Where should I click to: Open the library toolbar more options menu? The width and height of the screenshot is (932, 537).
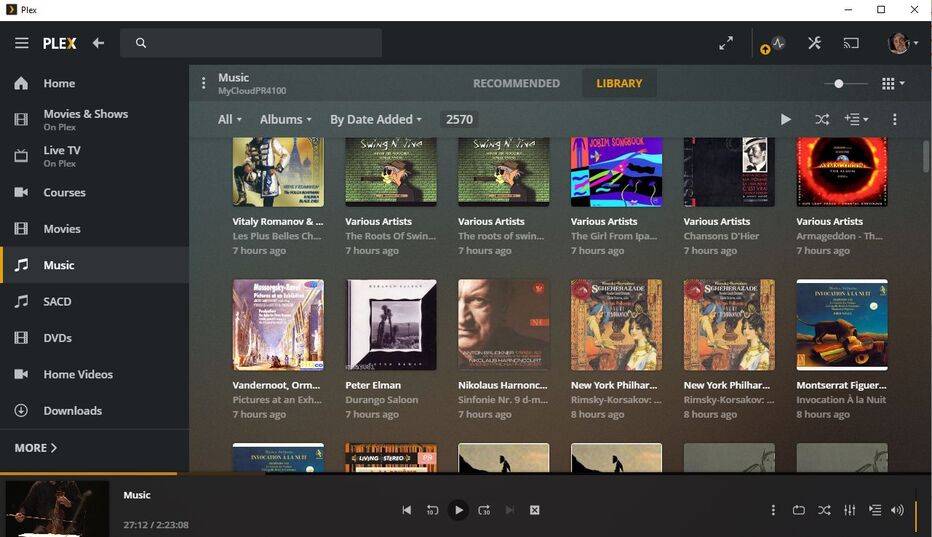895,120
